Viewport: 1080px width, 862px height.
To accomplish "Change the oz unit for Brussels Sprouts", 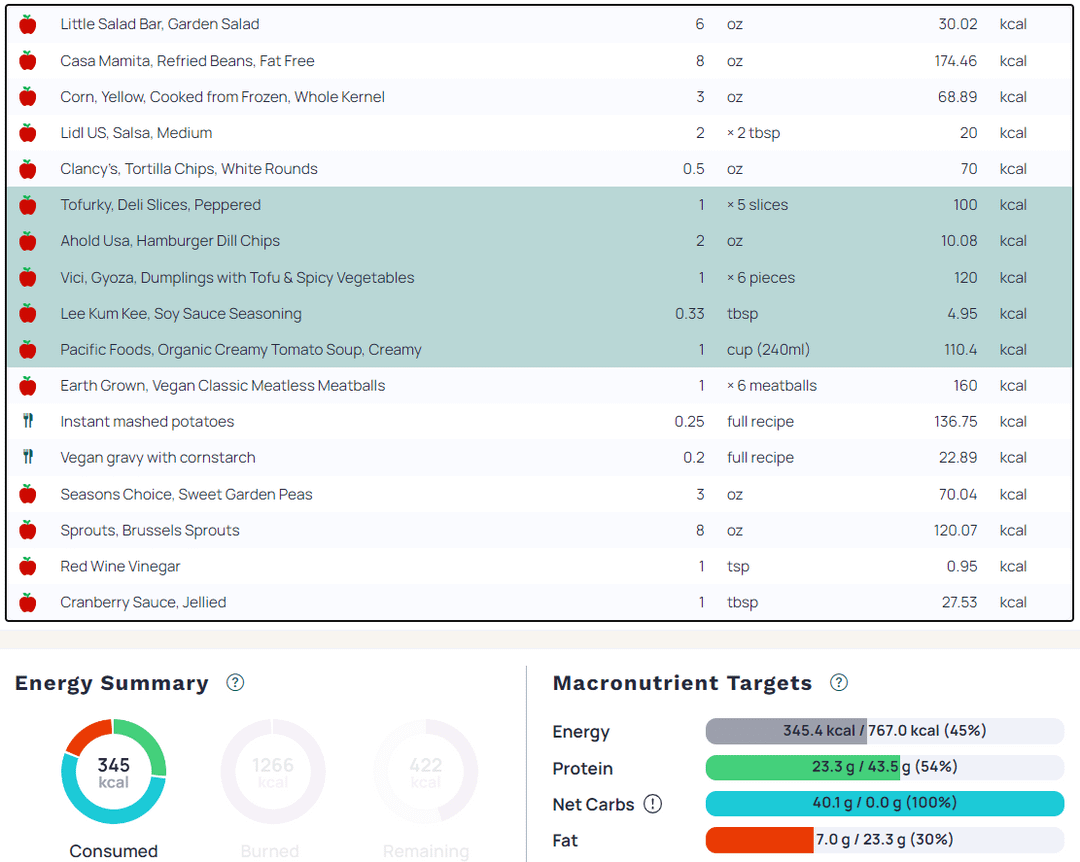I will 735,530.
